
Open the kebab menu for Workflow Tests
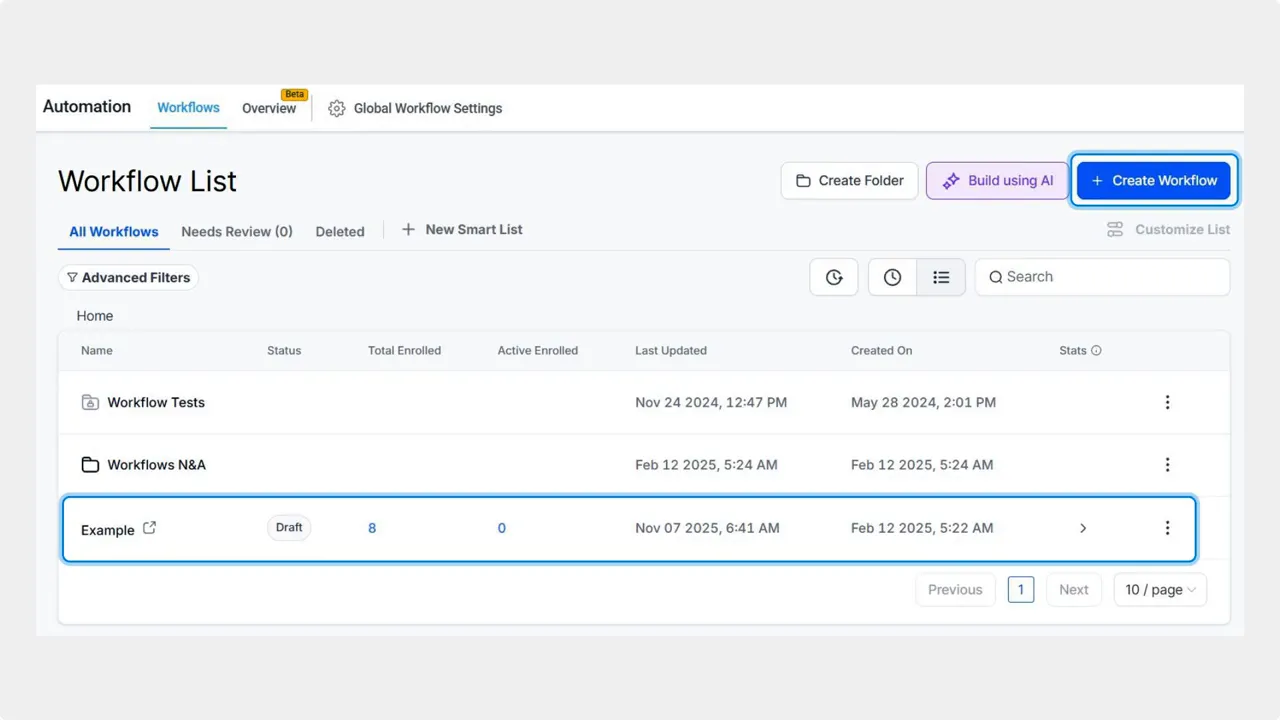point(1167,402)
